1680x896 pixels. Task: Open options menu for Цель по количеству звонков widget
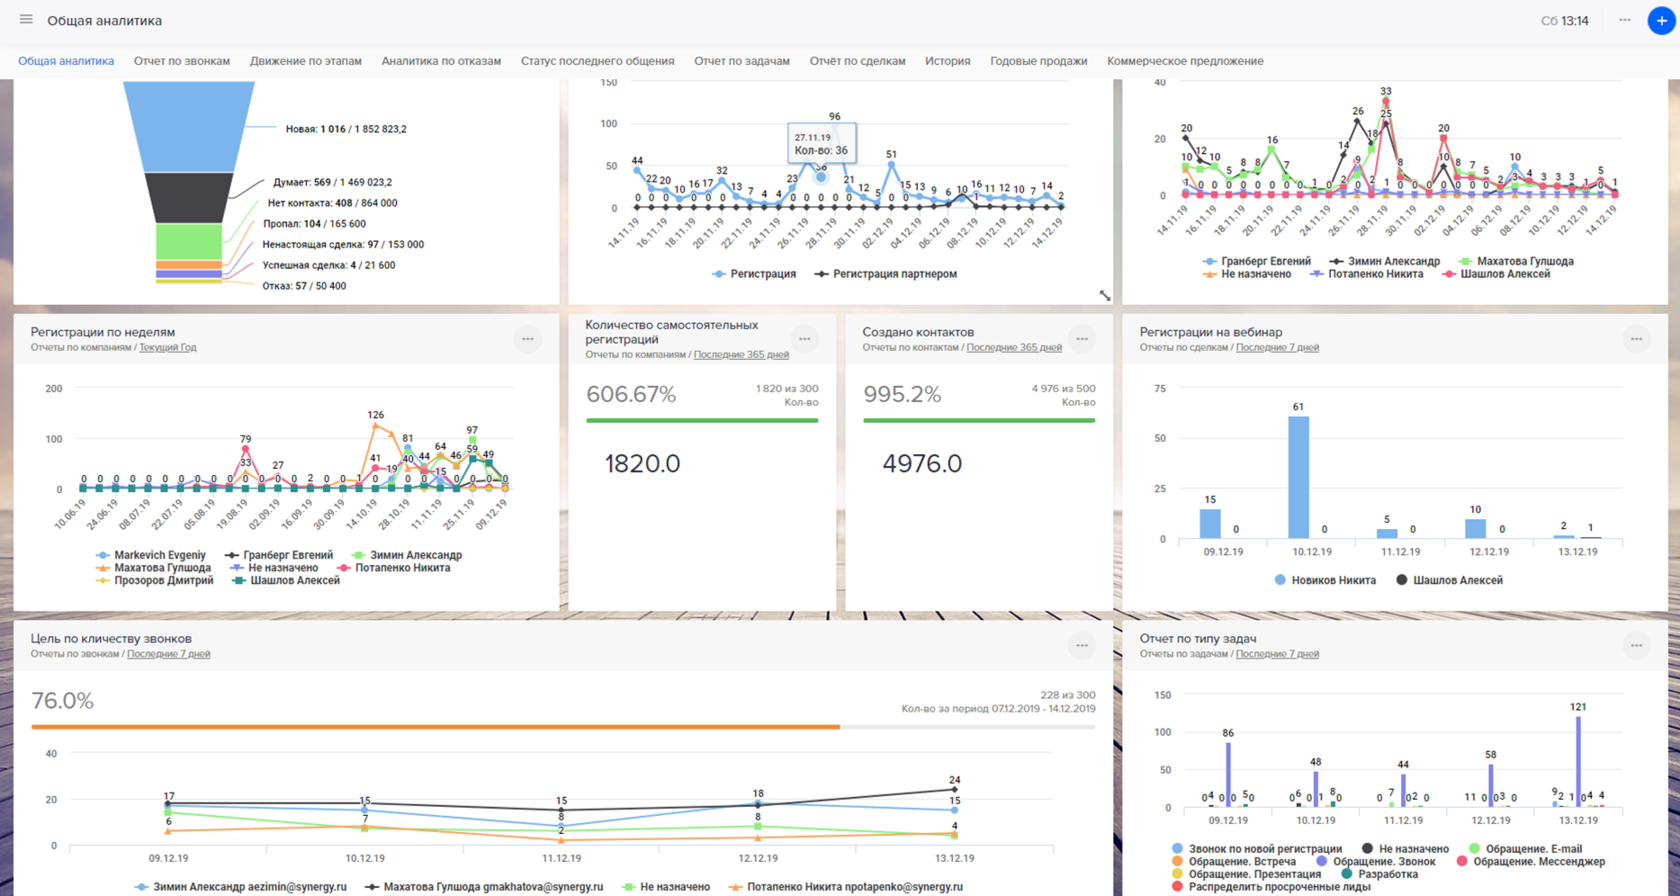point(1082,646)
